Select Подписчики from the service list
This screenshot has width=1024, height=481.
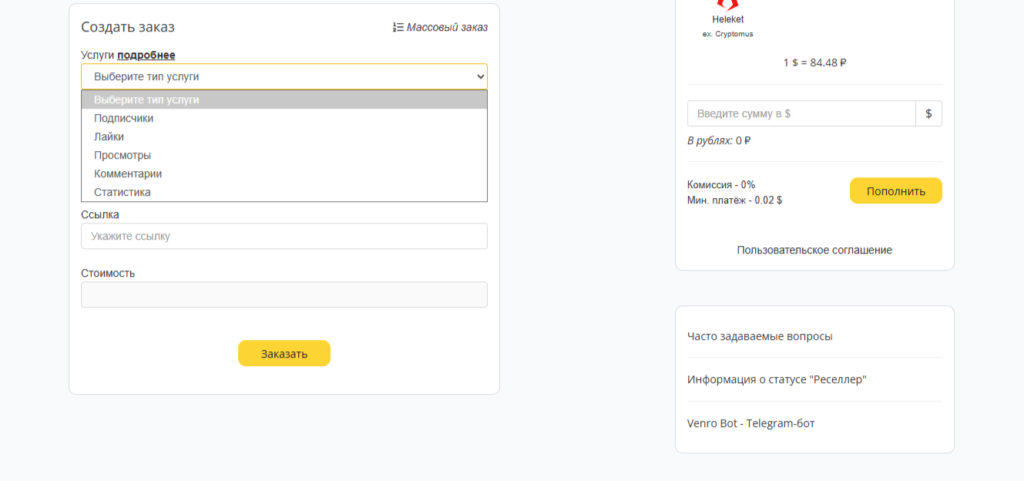coord(124,118)
